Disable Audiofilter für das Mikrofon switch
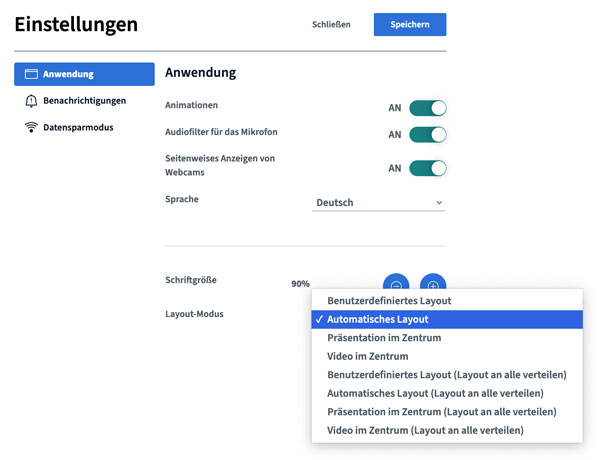The width and height of the screenshot is (600, 460). tap(427, 134)
